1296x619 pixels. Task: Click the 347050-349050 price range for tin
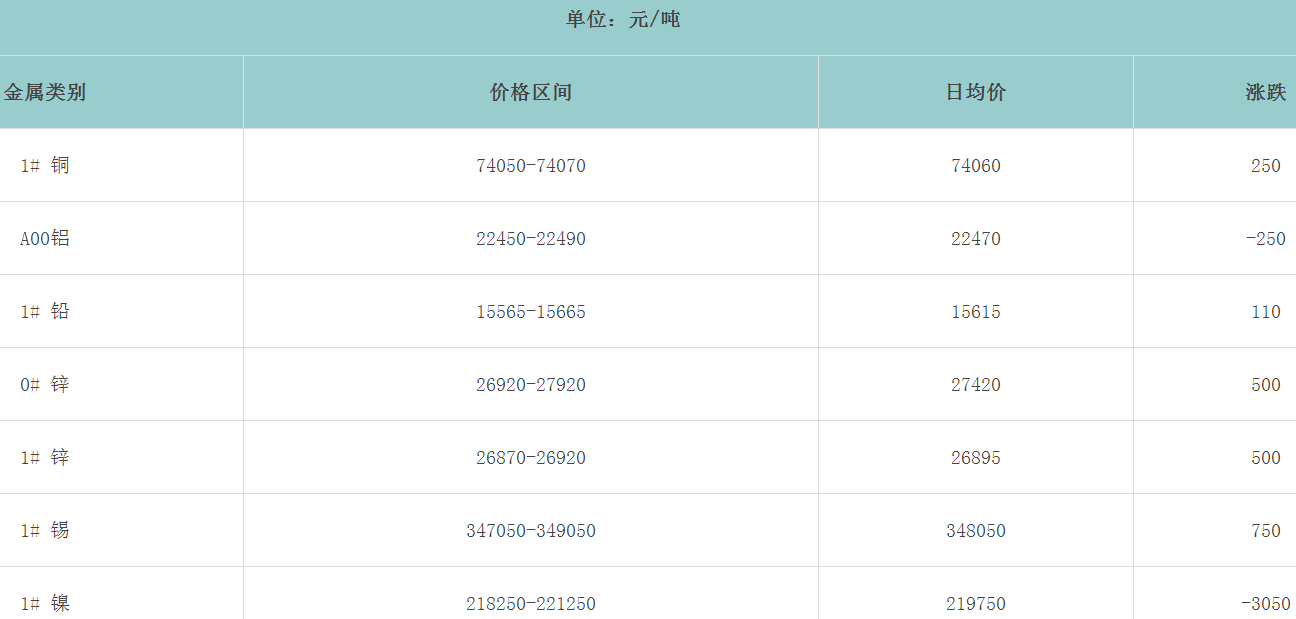pos(530,531)
